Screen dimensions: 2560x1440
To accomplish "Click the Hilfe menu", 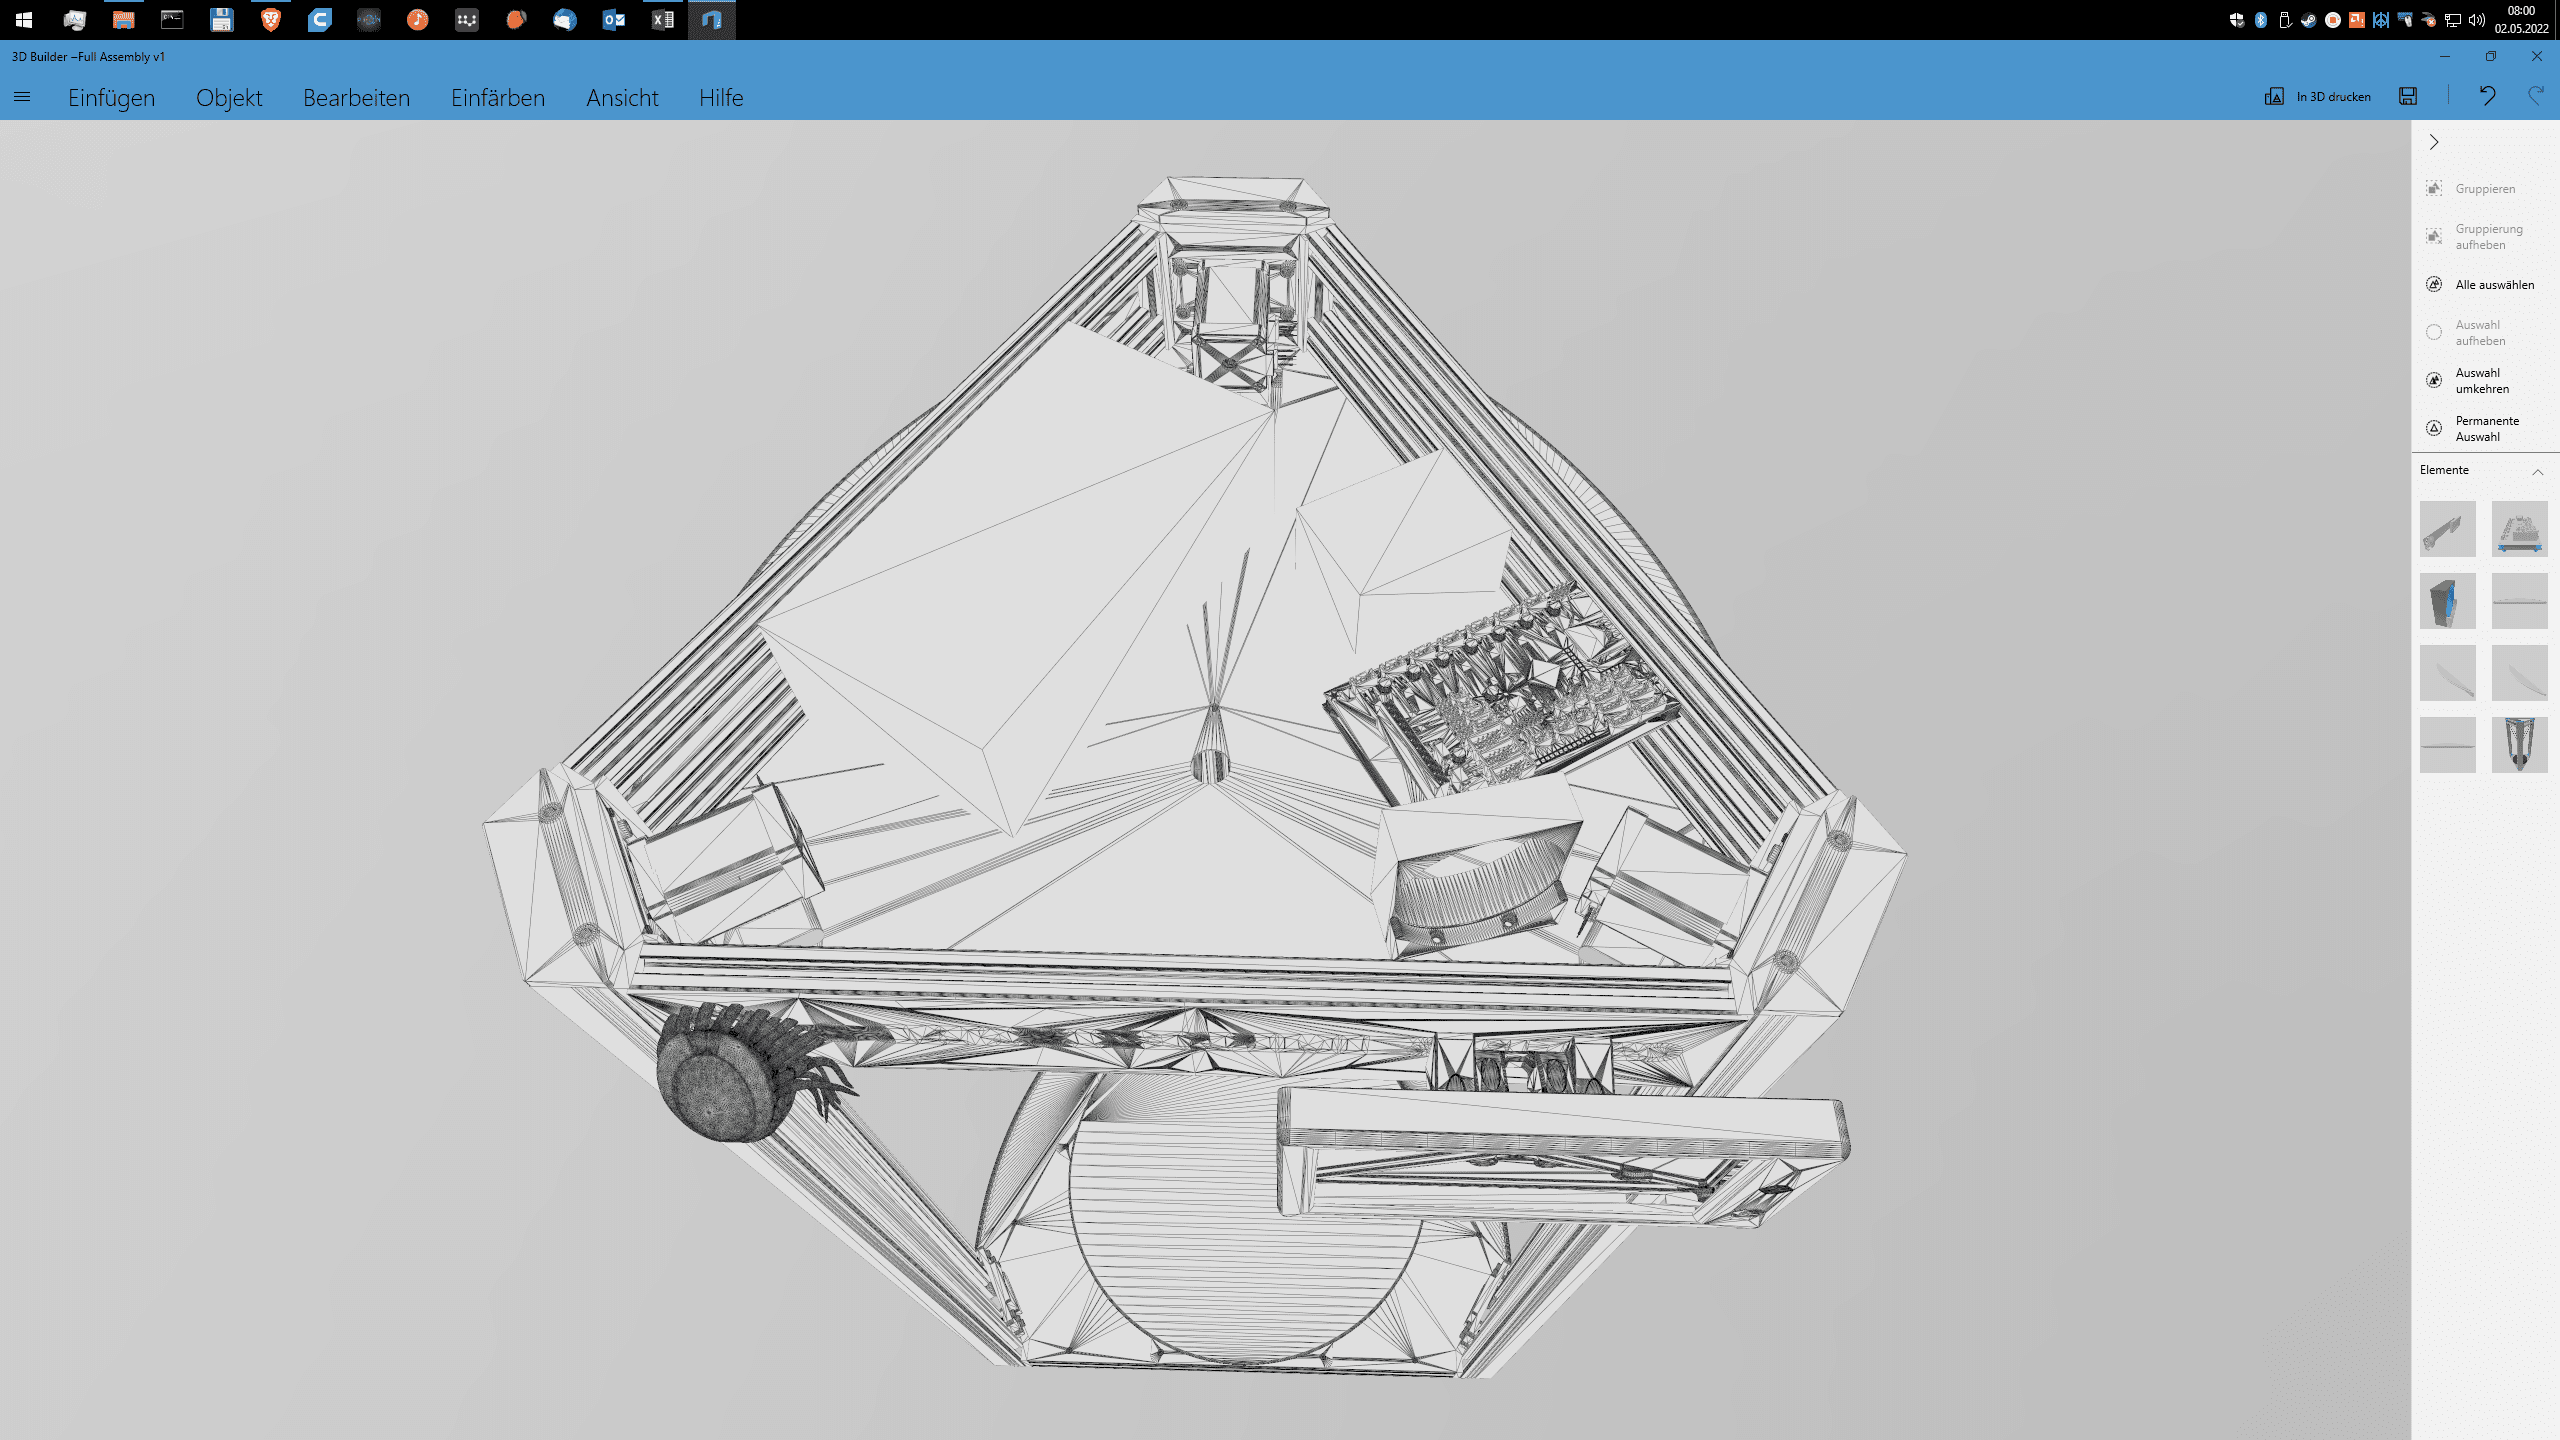I will [720, 98].
